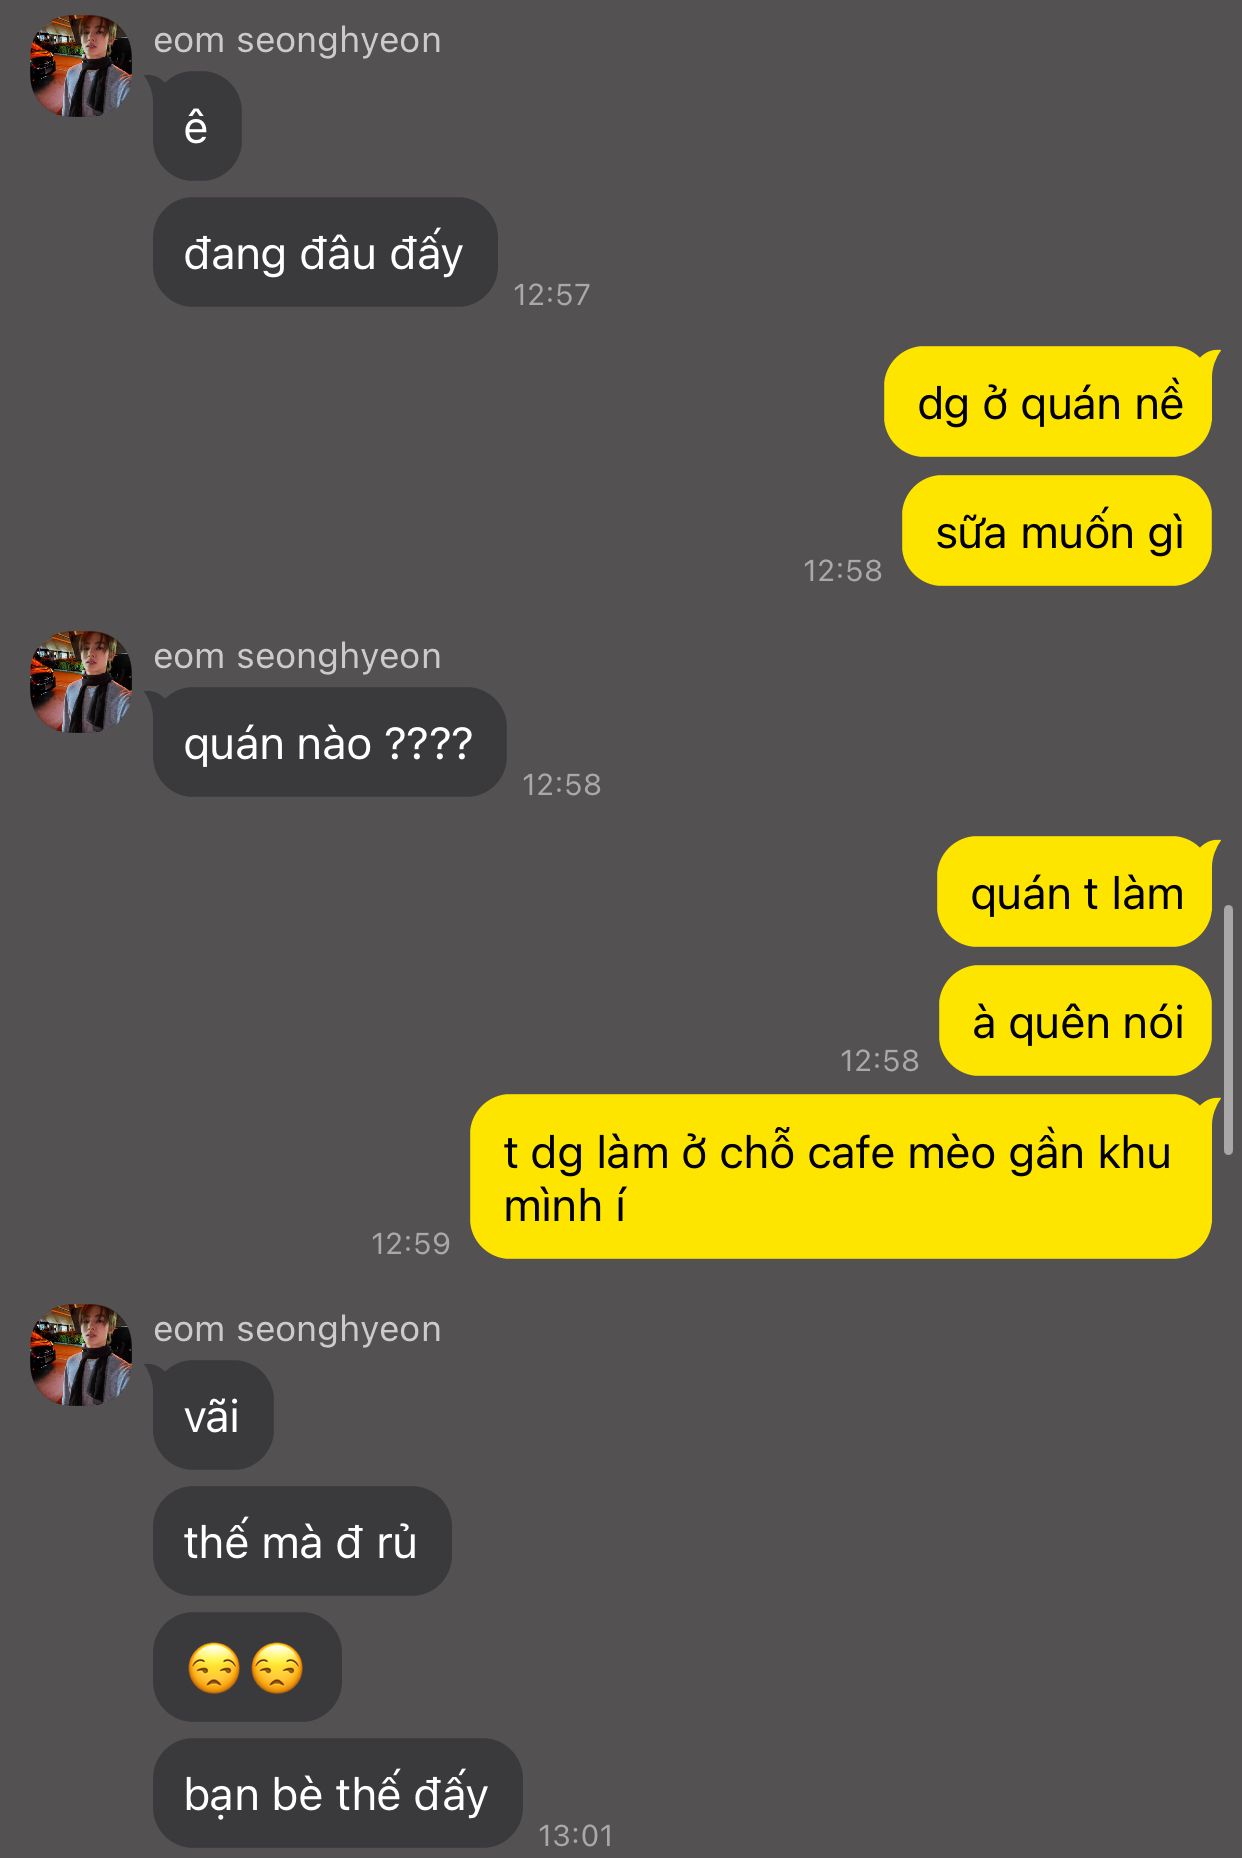
Task: Tap avatar next to the 'vãi' message
Action: click(81, 1355)
